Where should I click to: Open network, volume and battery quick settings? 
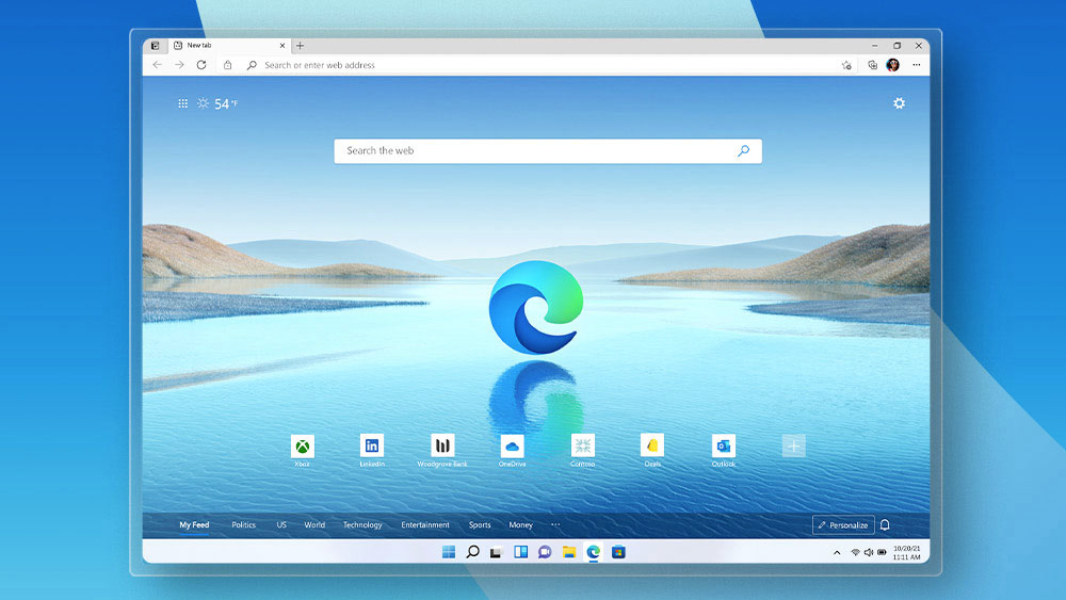tap(868, 552)
